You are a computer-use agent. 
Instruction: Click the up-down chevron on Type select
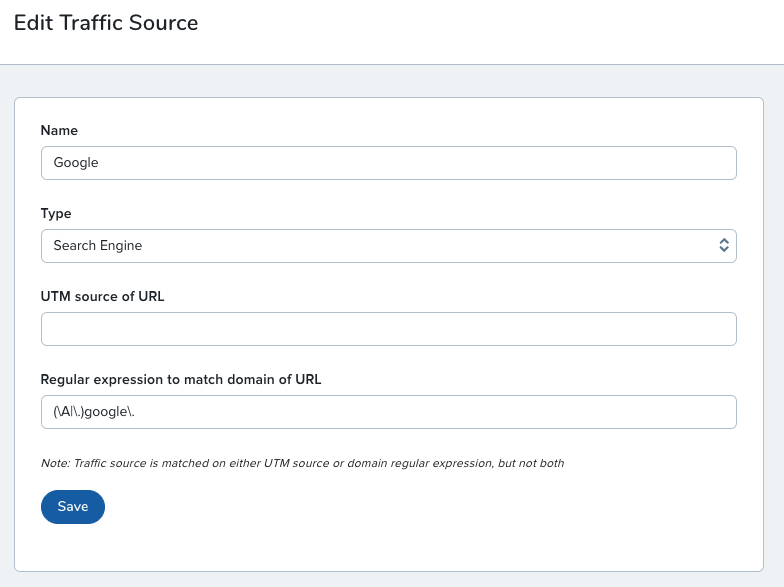pyautogui.click(x=724, y=246)
